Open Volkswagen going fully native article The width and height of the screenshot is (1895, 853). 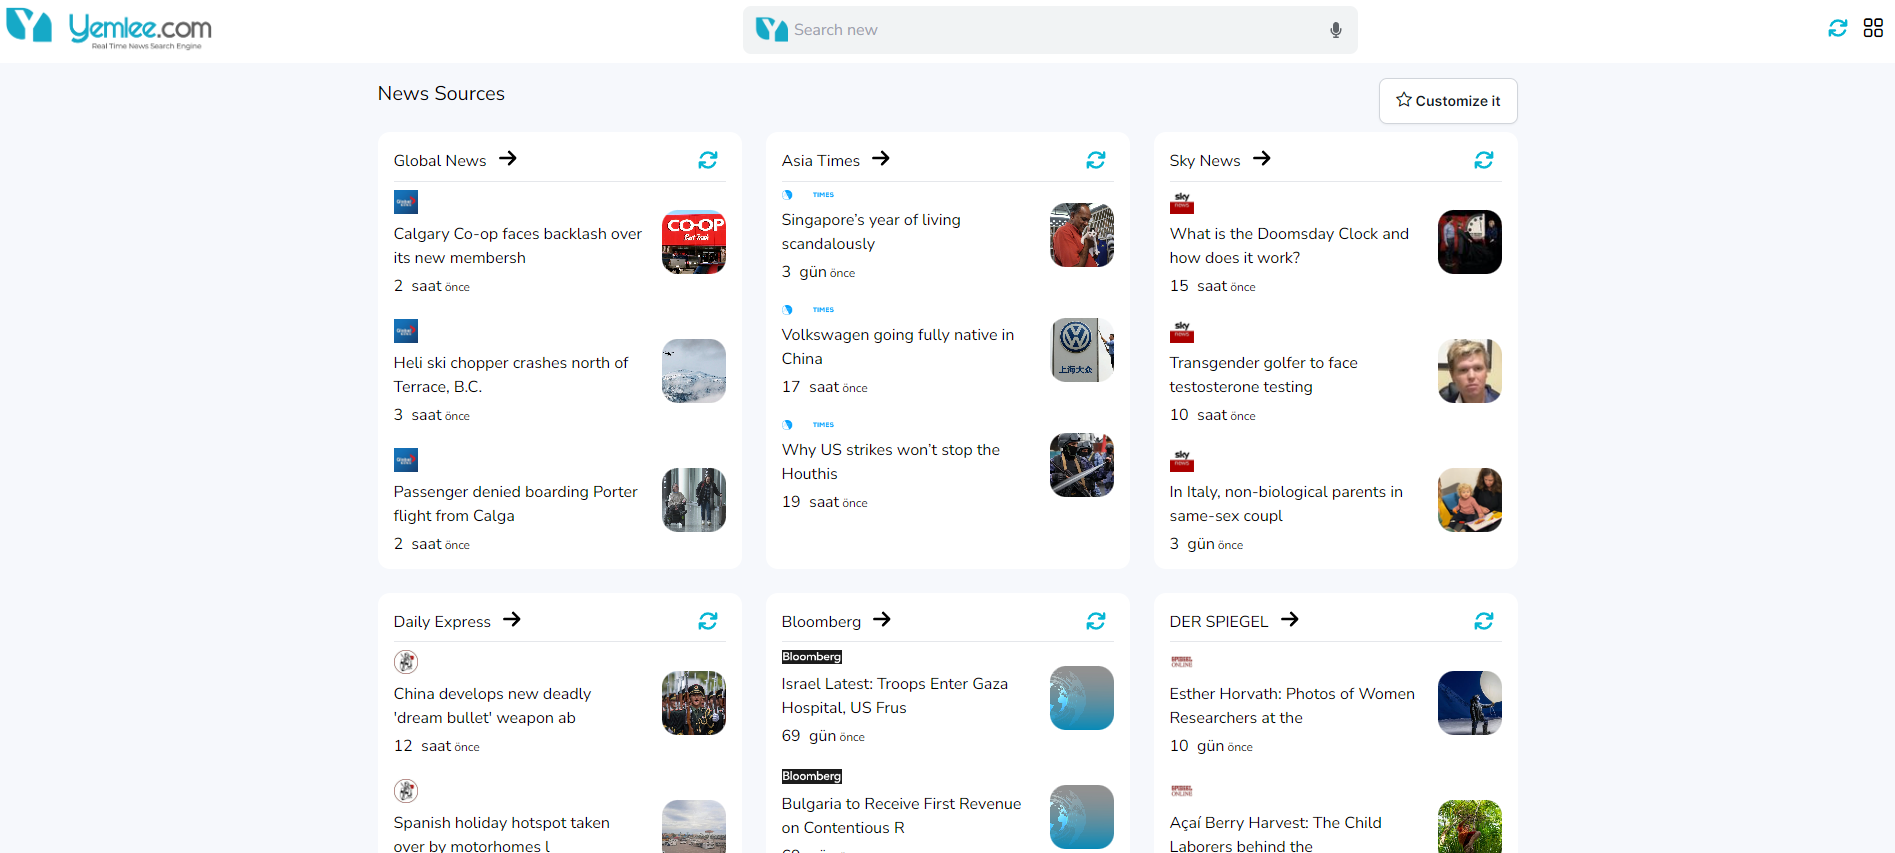(898, 347)
